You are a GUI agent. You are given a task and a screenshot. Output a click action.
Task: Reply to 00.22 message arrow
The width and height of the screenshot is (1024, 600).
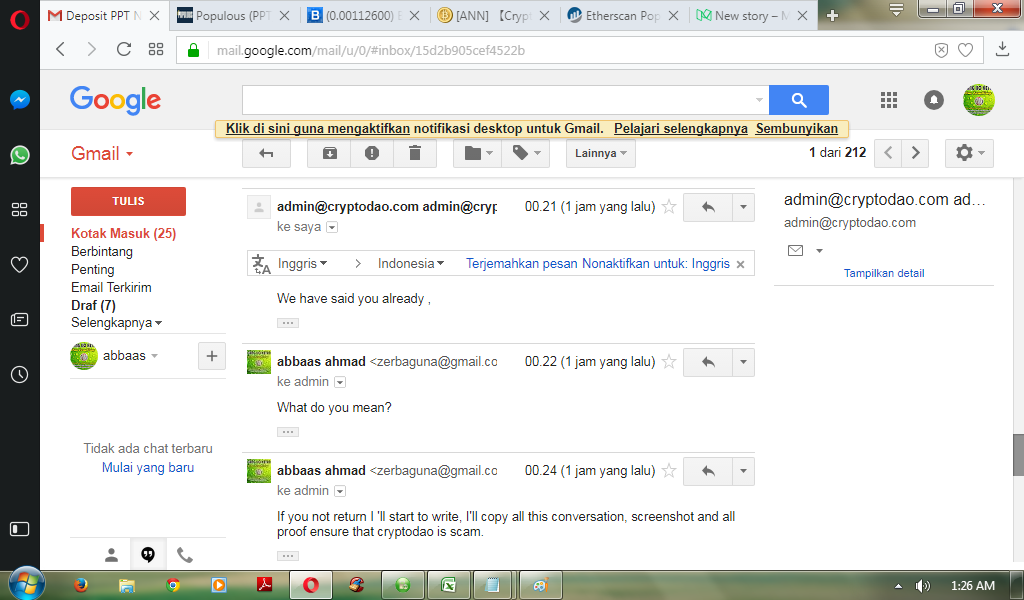tap(708, 362)
